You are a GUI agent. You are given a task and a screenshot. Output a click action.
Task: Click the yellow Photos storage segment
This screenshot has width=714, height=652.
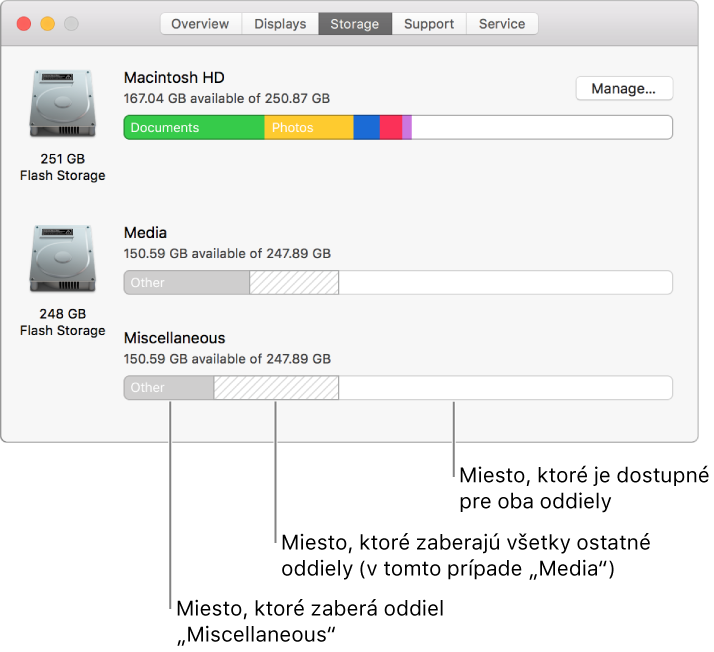309,127
